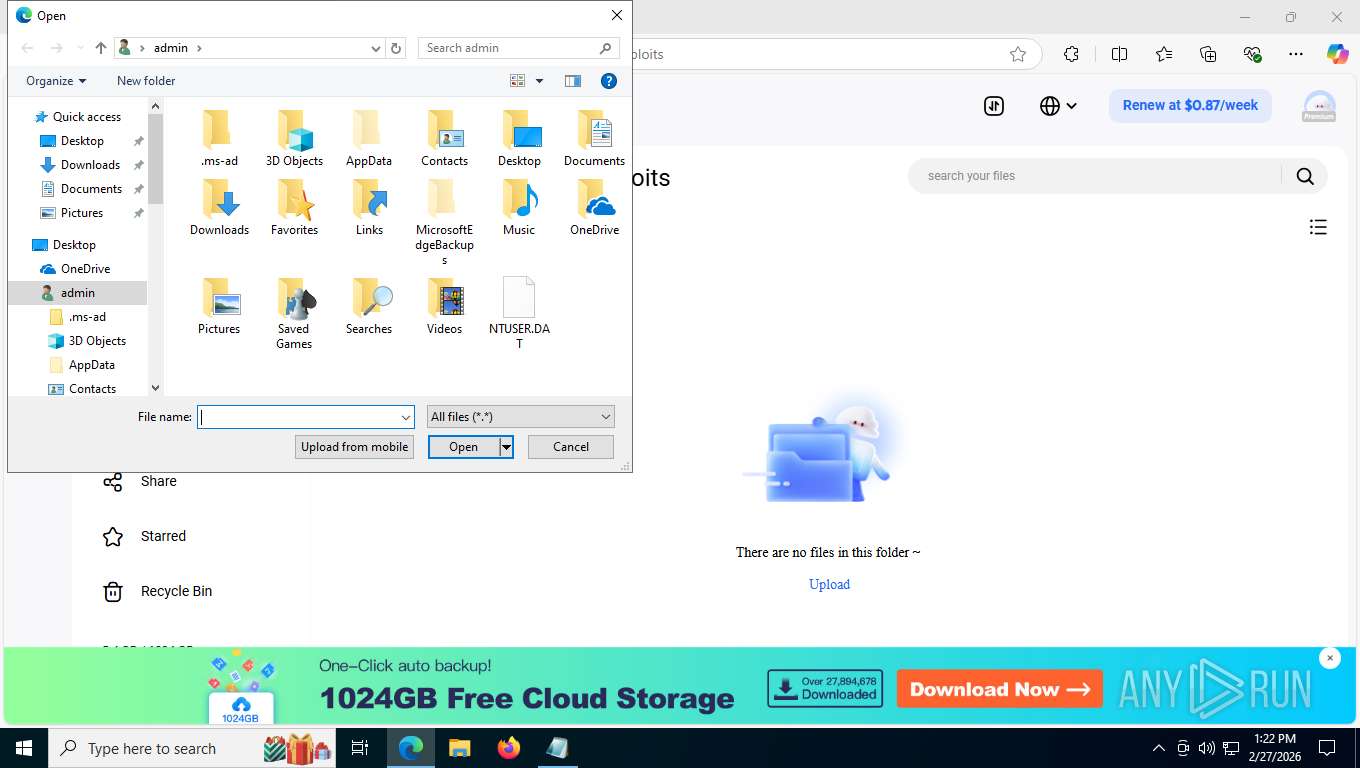Toggle list view icon on web page

1318,228
